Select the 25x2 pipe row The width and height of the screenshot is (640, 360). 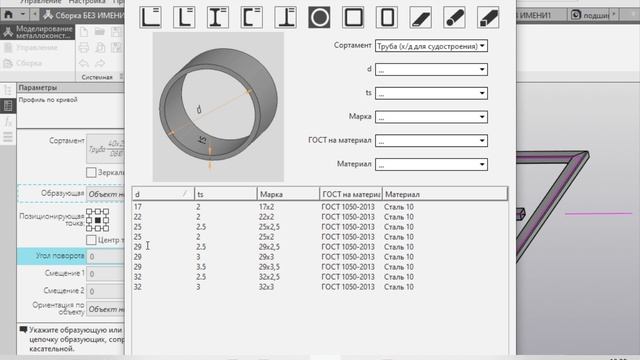[x=320, y=237]
